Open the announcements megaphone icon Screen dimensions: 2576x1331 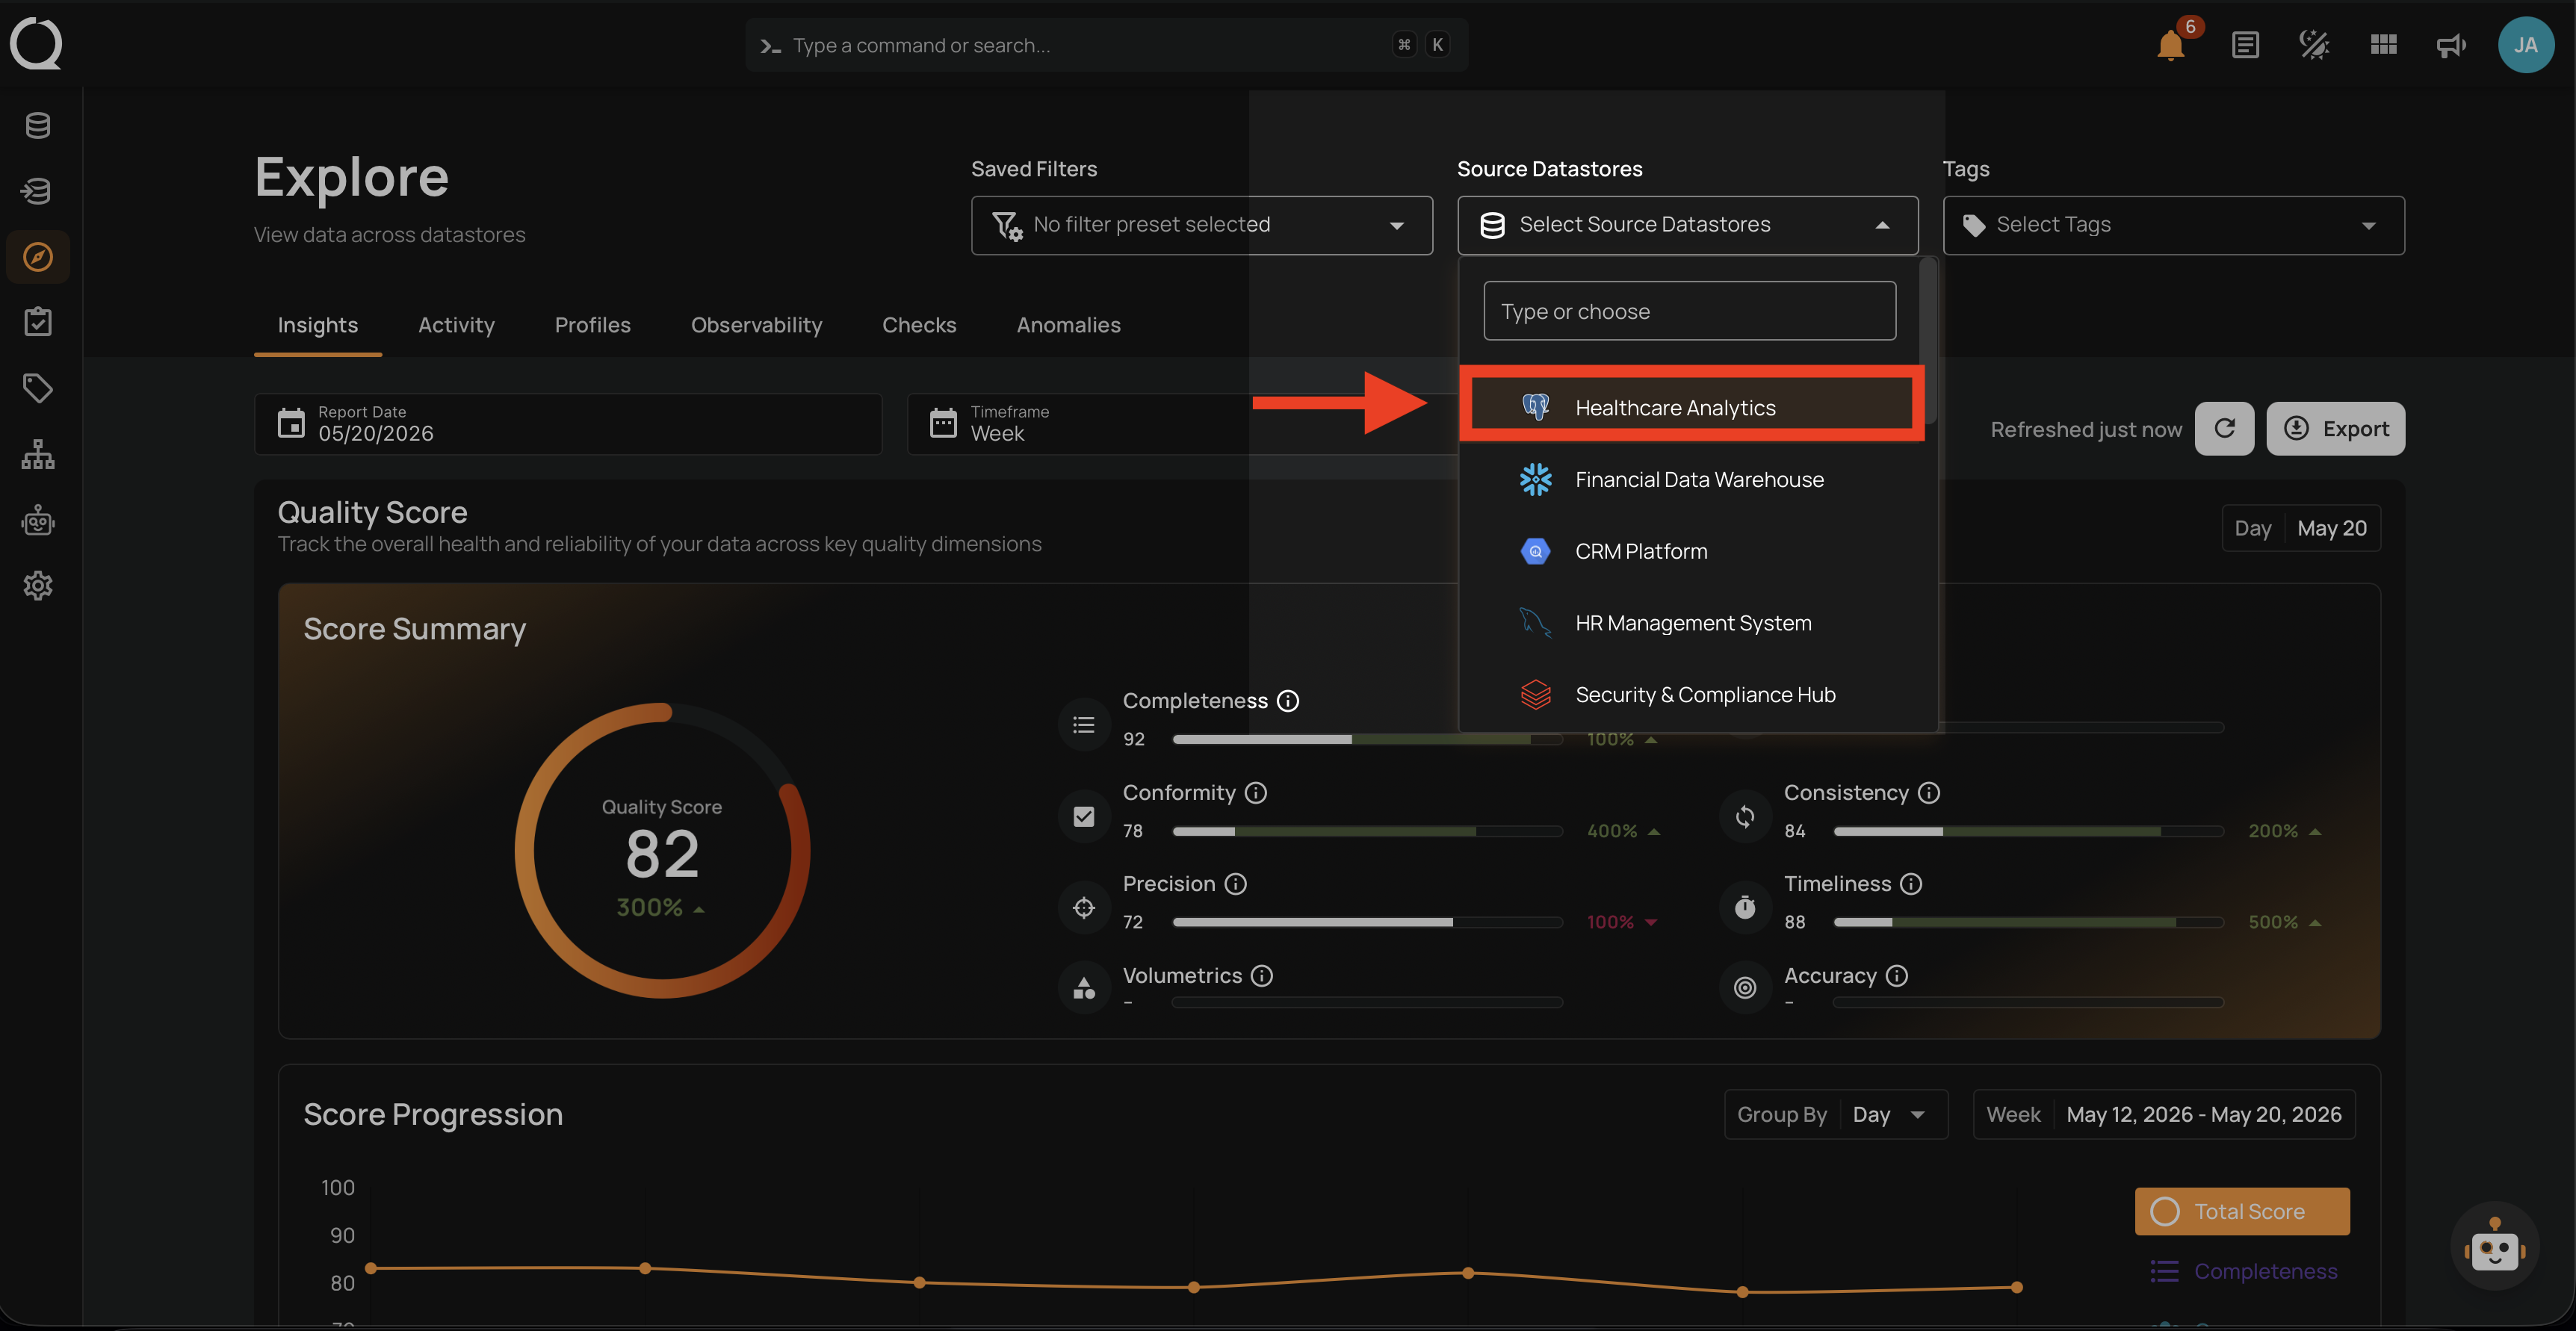click(2451, 45)
